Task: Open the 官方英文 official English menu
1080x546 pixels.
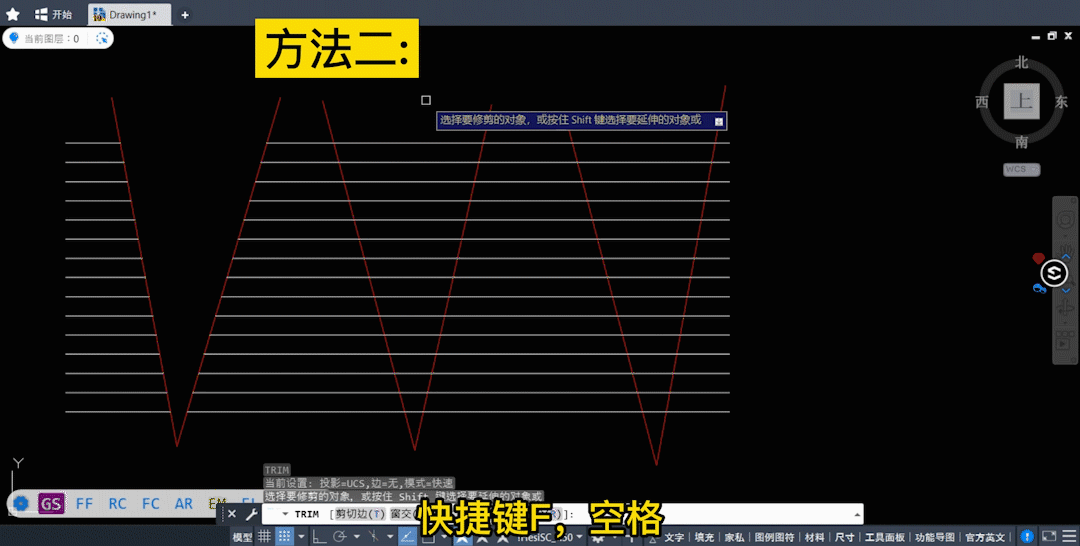Action: coord(985,537)
